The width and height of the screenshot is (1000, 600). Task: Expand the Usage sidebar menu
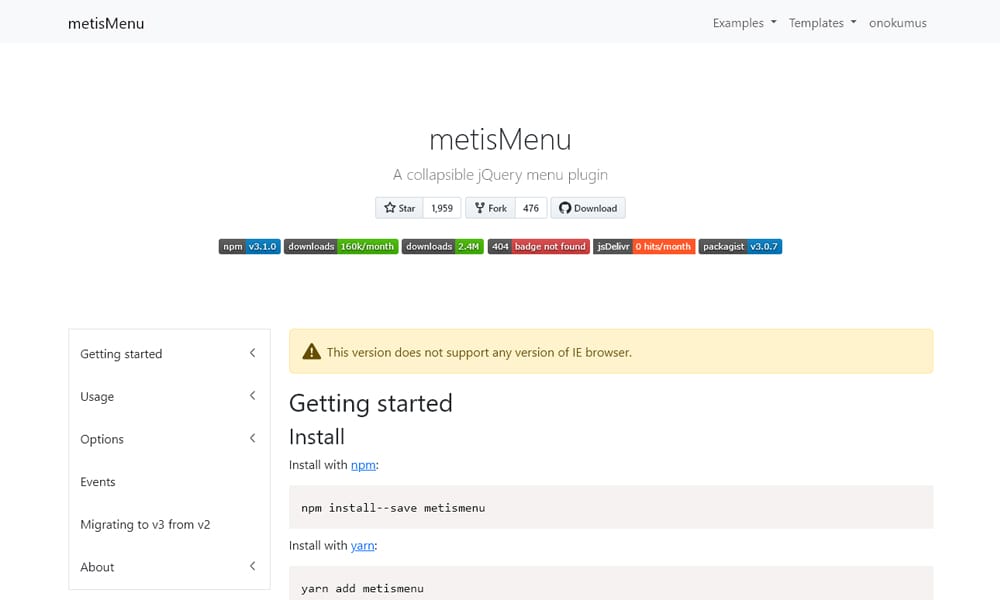169,396
